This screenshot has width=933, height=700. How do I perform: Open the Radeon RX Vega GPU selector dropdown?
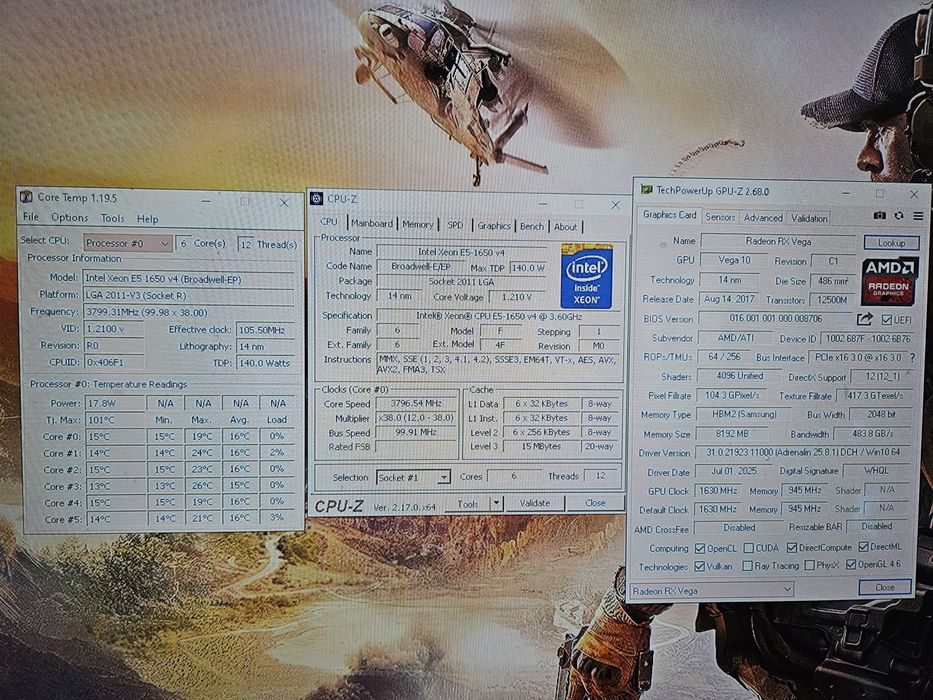click(712, 590)
